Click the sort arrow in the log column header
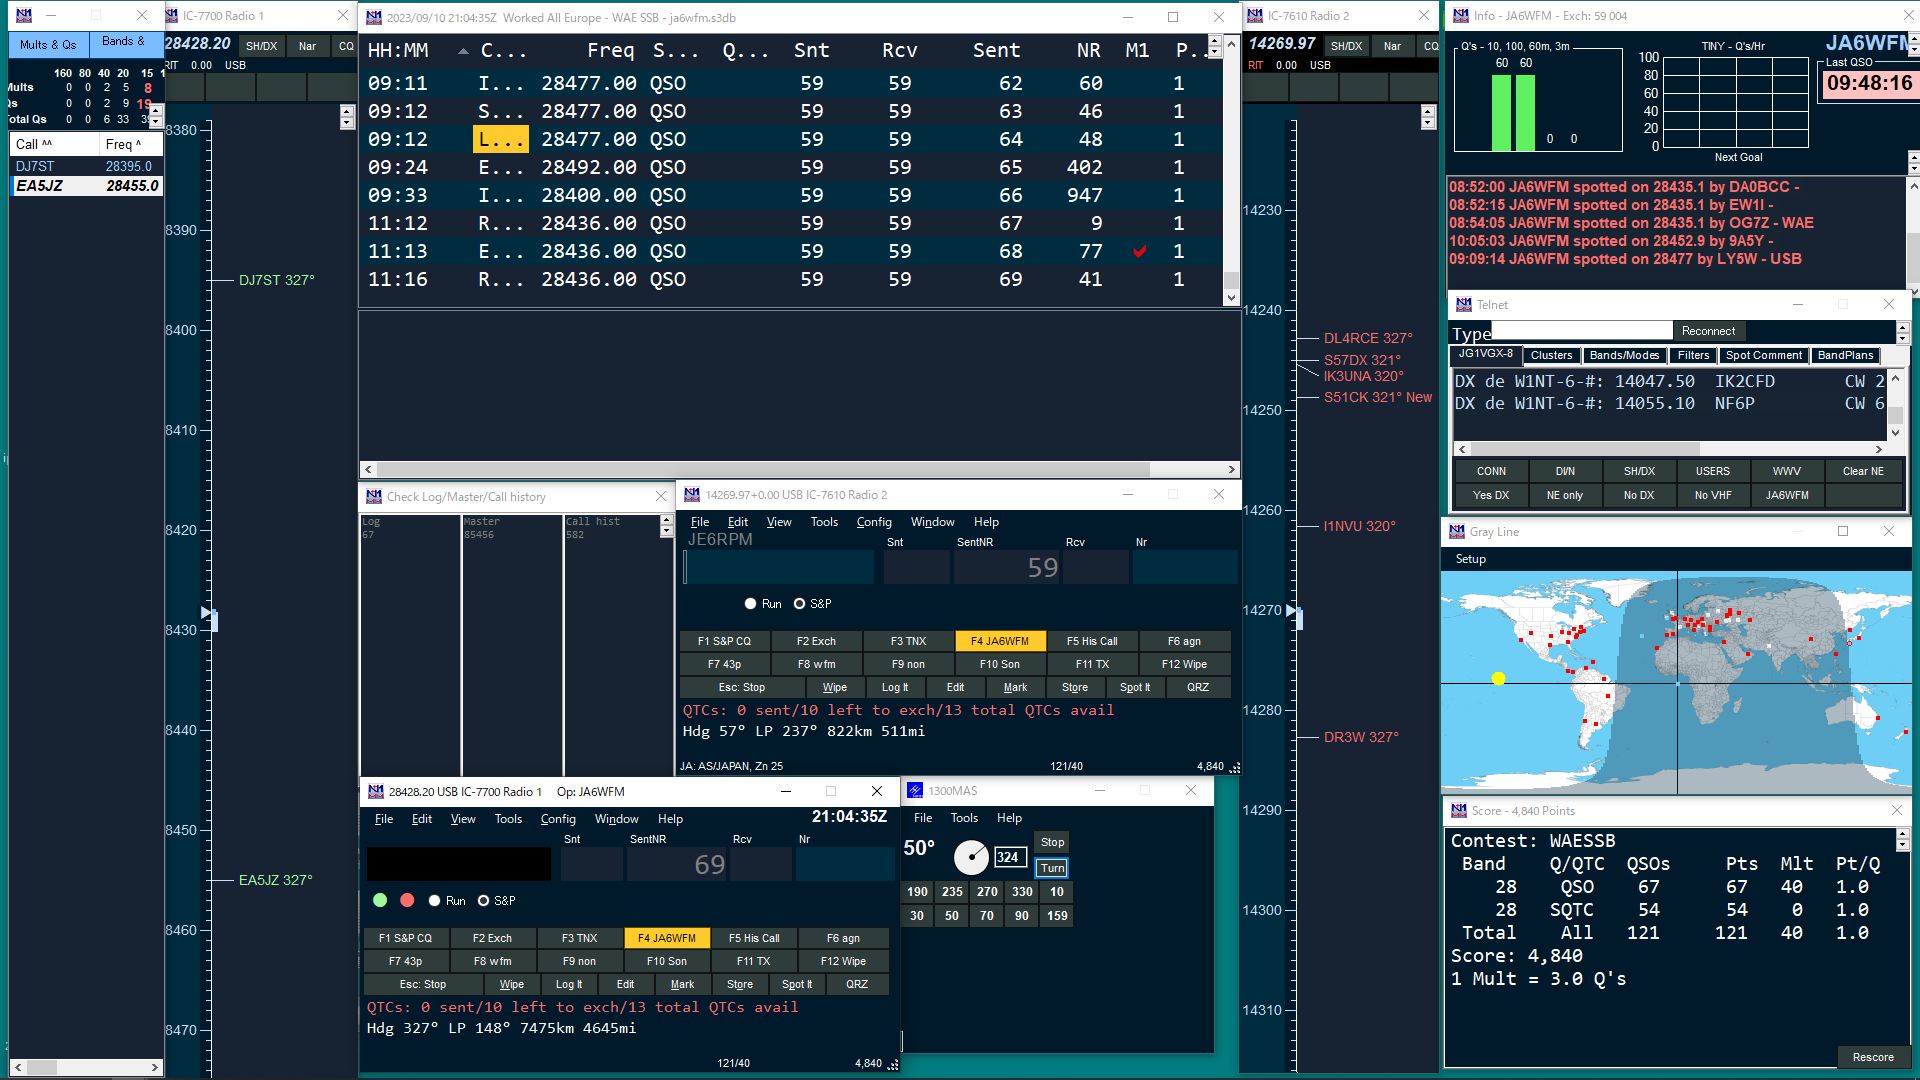The image size is (1920, 1080). (x=463, y=51)
